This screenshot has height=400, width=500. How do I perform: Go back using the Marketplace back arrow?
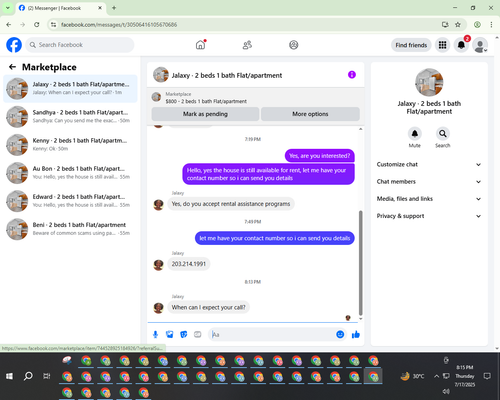point(12,67)
